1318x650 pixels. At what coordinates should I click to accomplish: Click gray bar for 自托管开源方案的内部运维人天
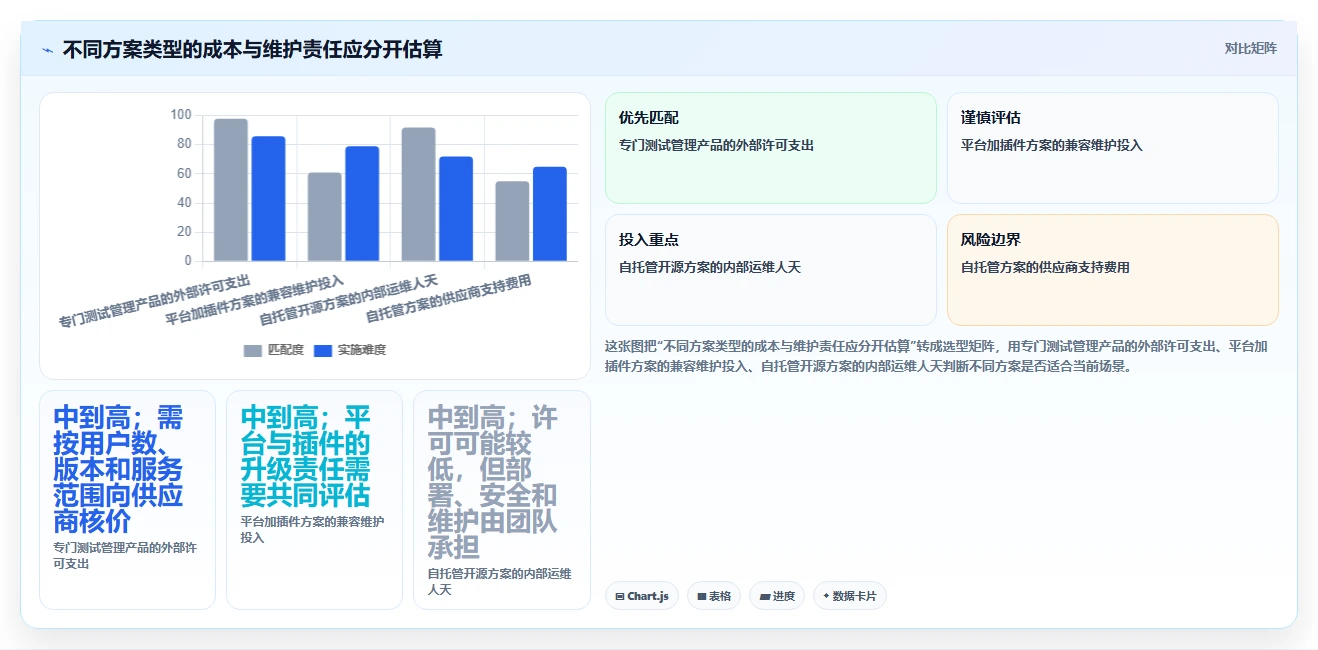pos(418,194)
